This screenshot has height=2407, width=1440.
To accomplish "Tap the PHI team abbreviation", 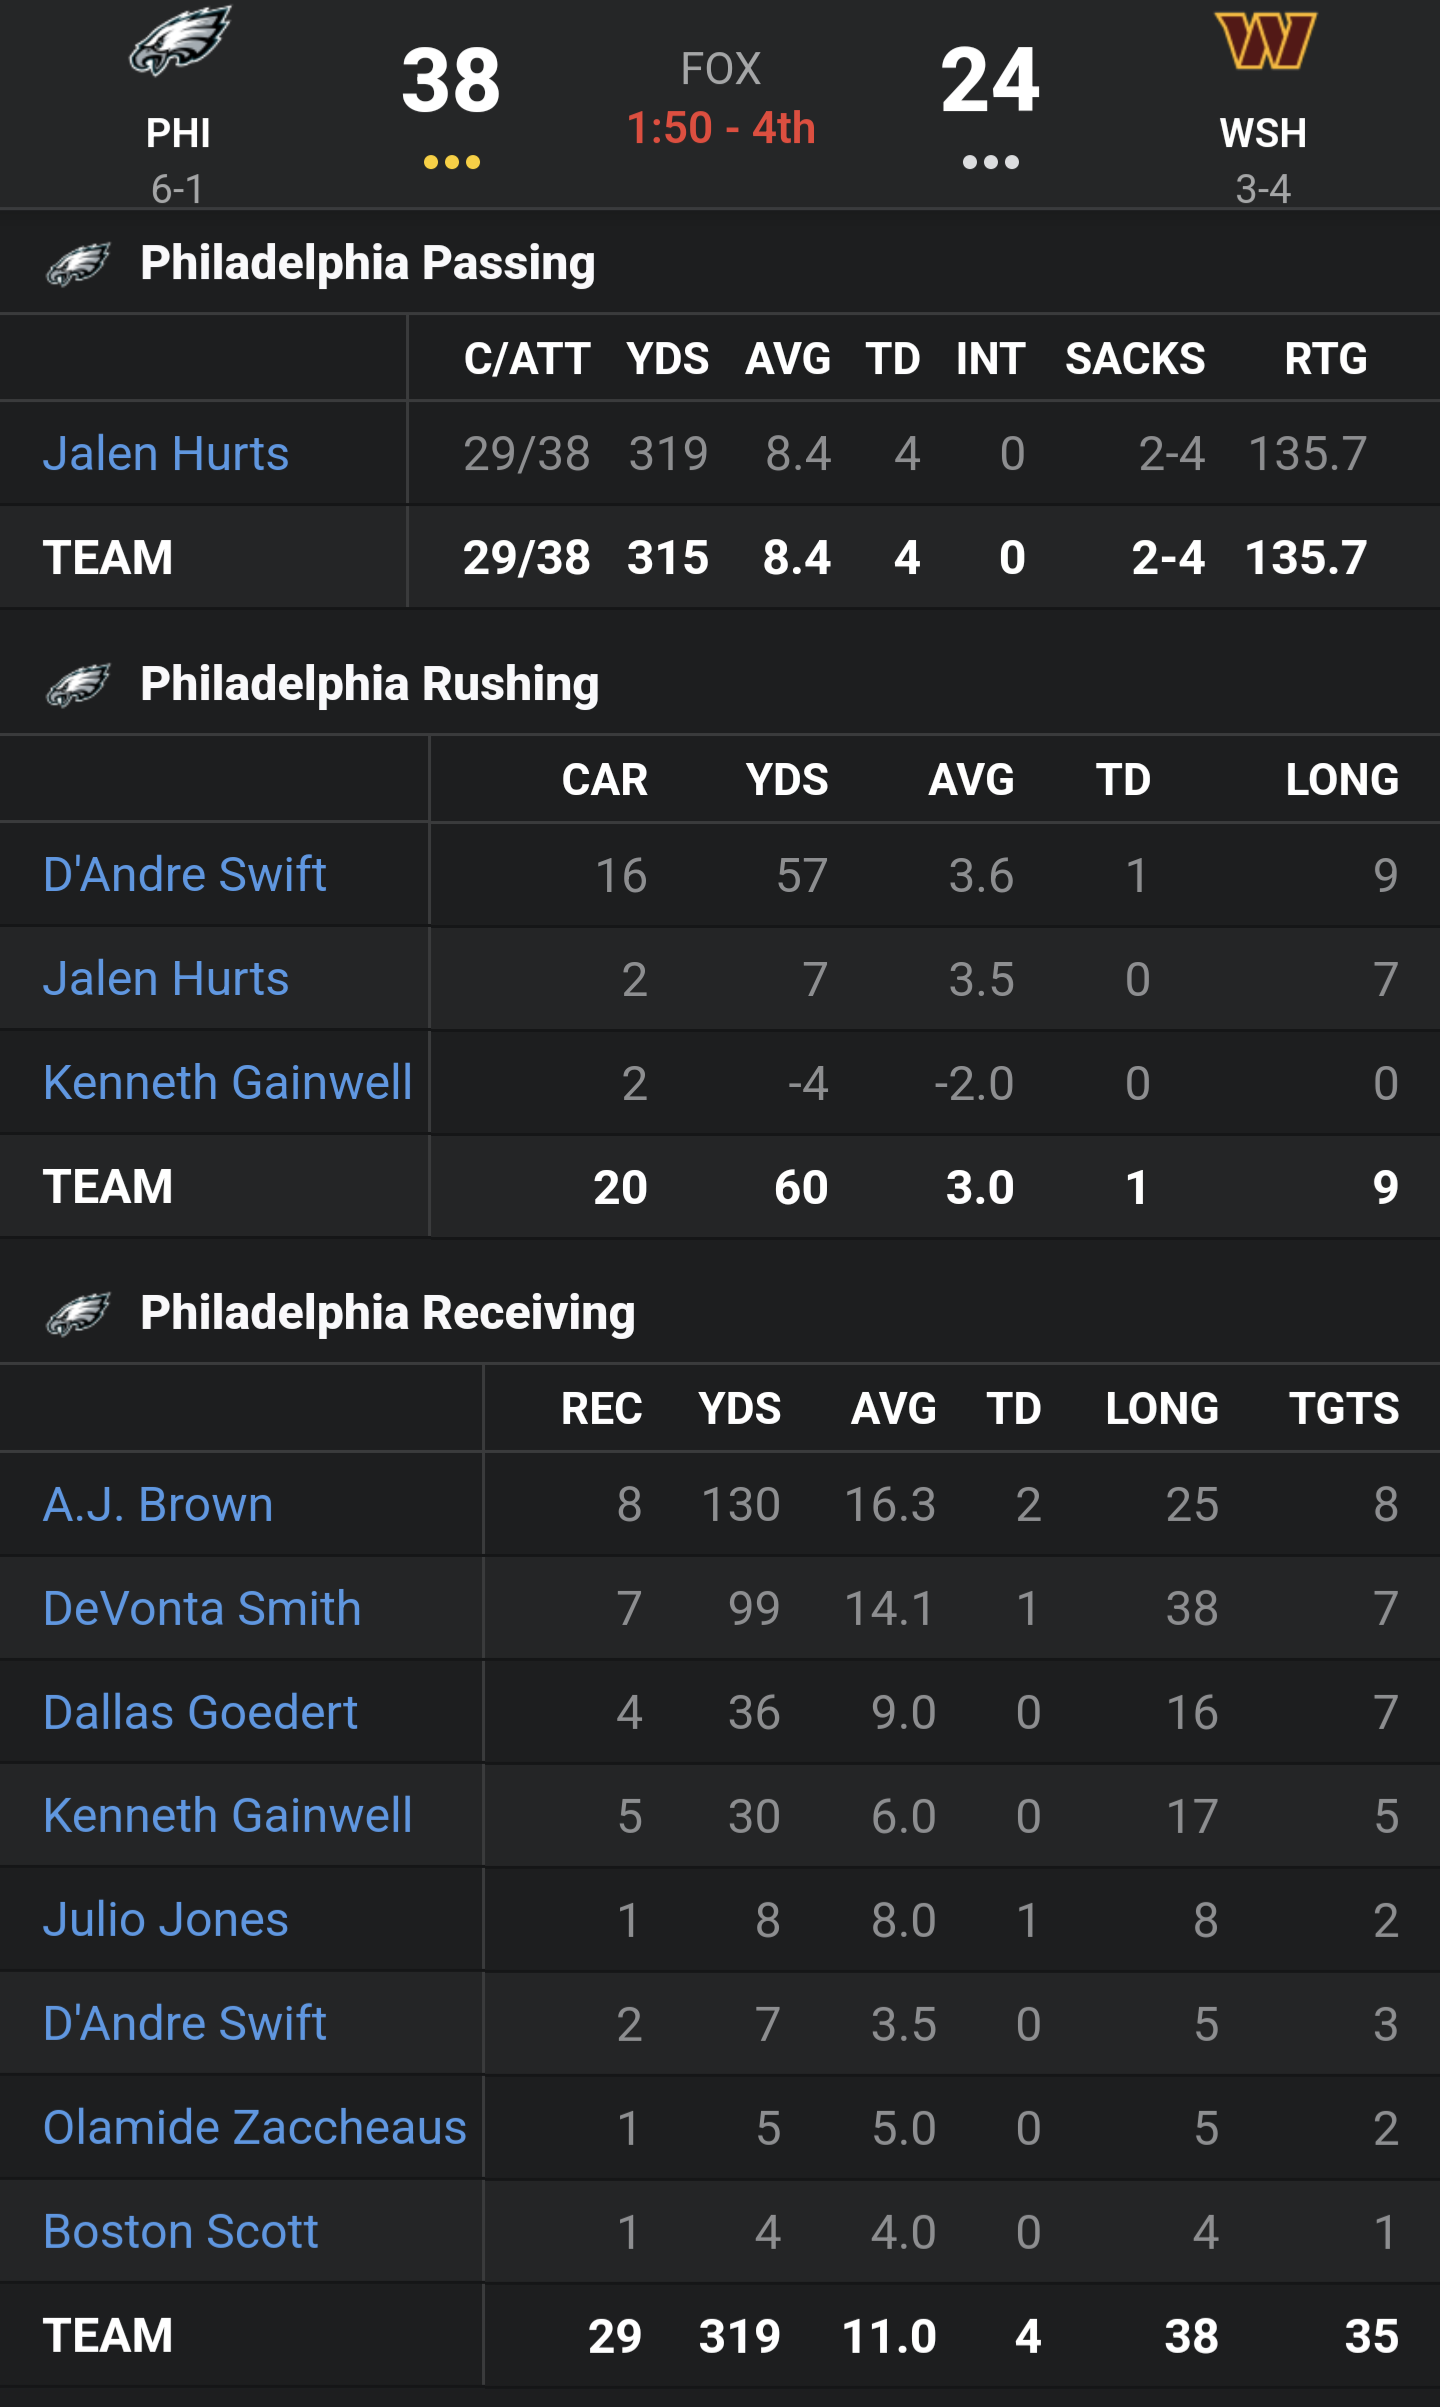I will click(178, 133).
